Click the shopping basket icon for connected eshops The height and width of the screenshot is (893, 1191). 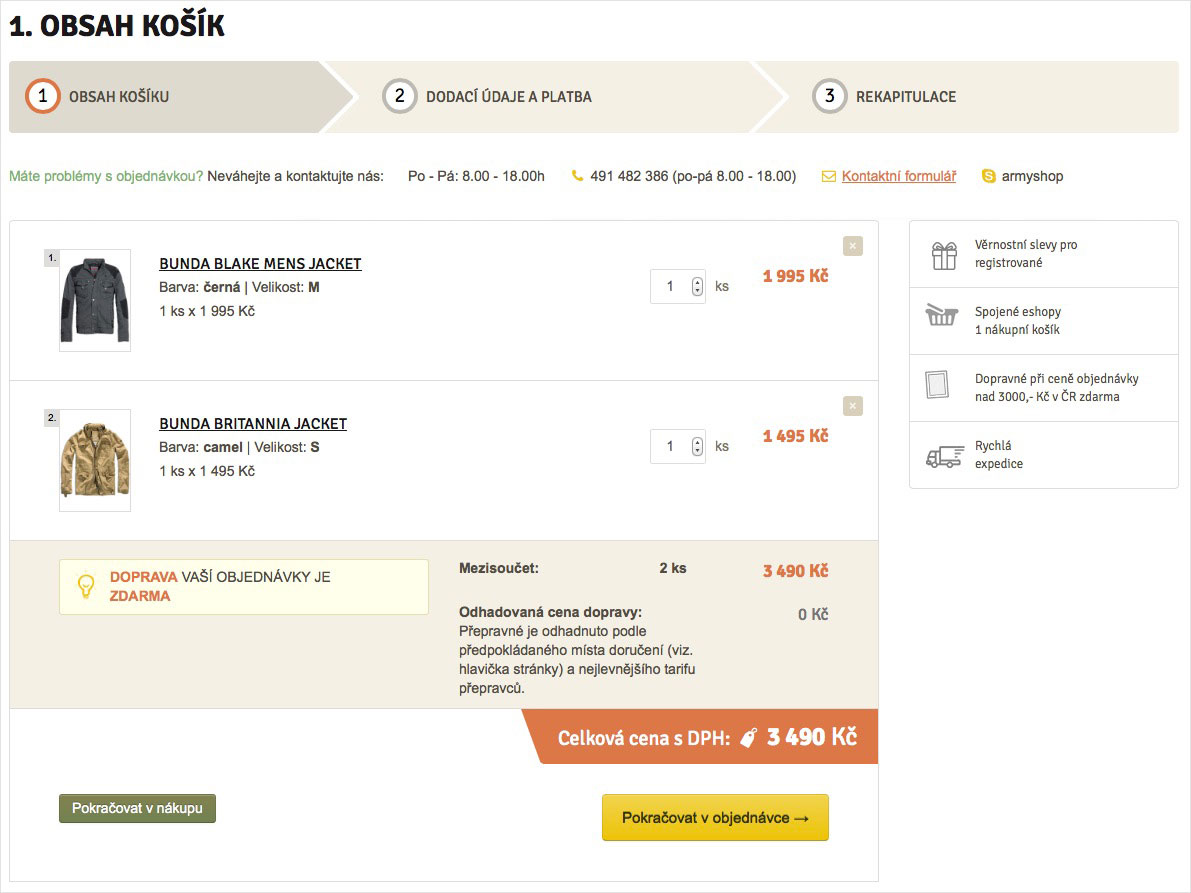[942, 317]
